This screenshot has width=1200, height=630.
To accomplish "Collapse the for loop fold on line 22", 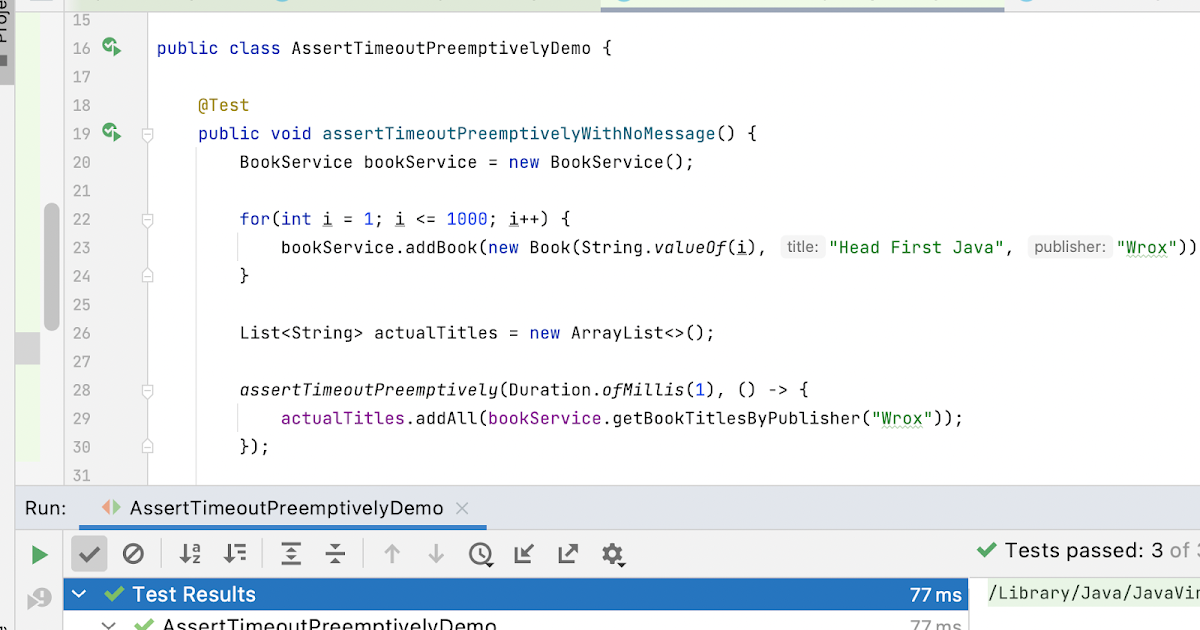I will [147, 218].
